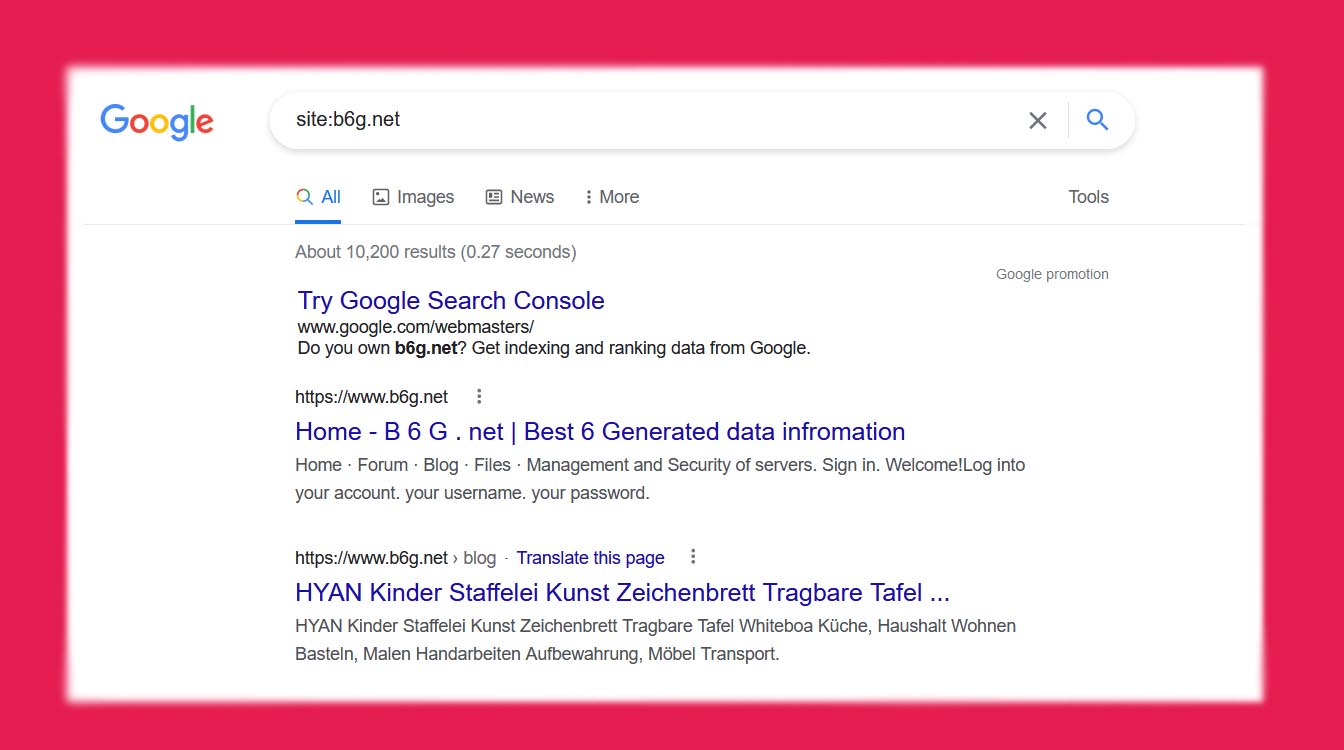Expand the More search options menu
This screenshot has height=750, width=1344.
pyautogui.click(x=611, y=196)
